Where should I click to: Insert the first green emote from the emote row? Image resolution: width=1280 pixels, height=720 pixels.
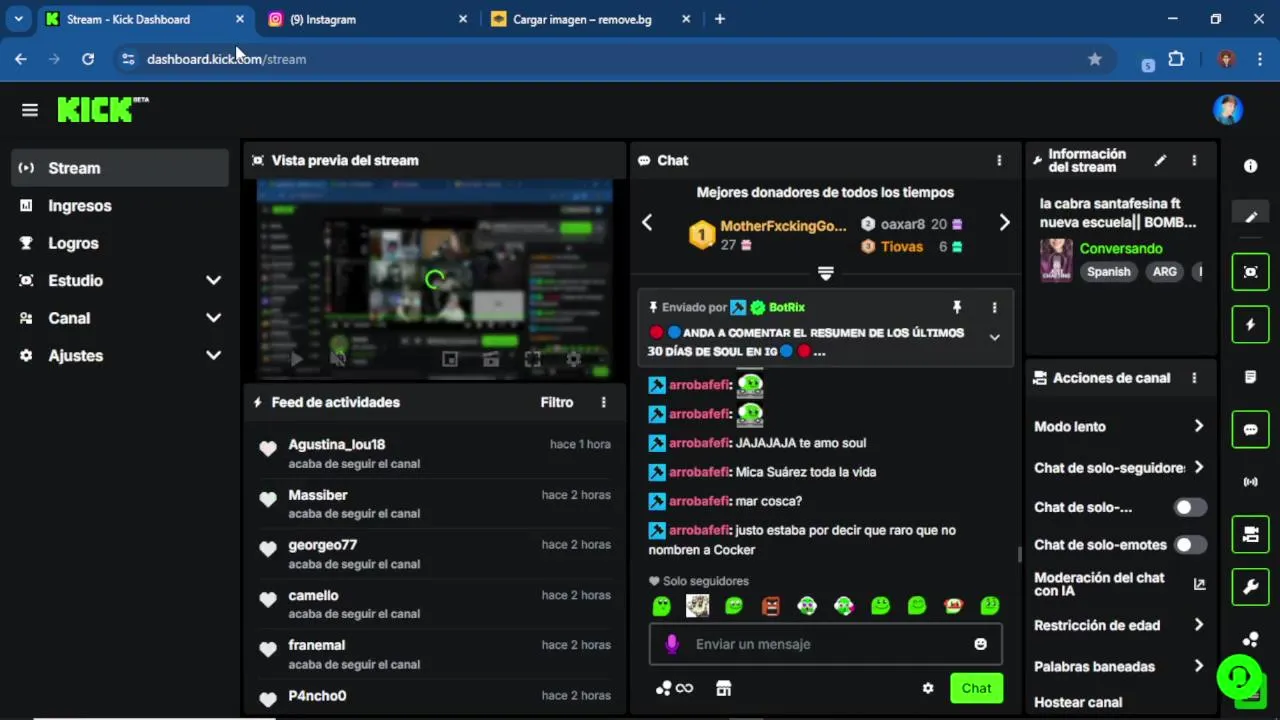(661, 606)
